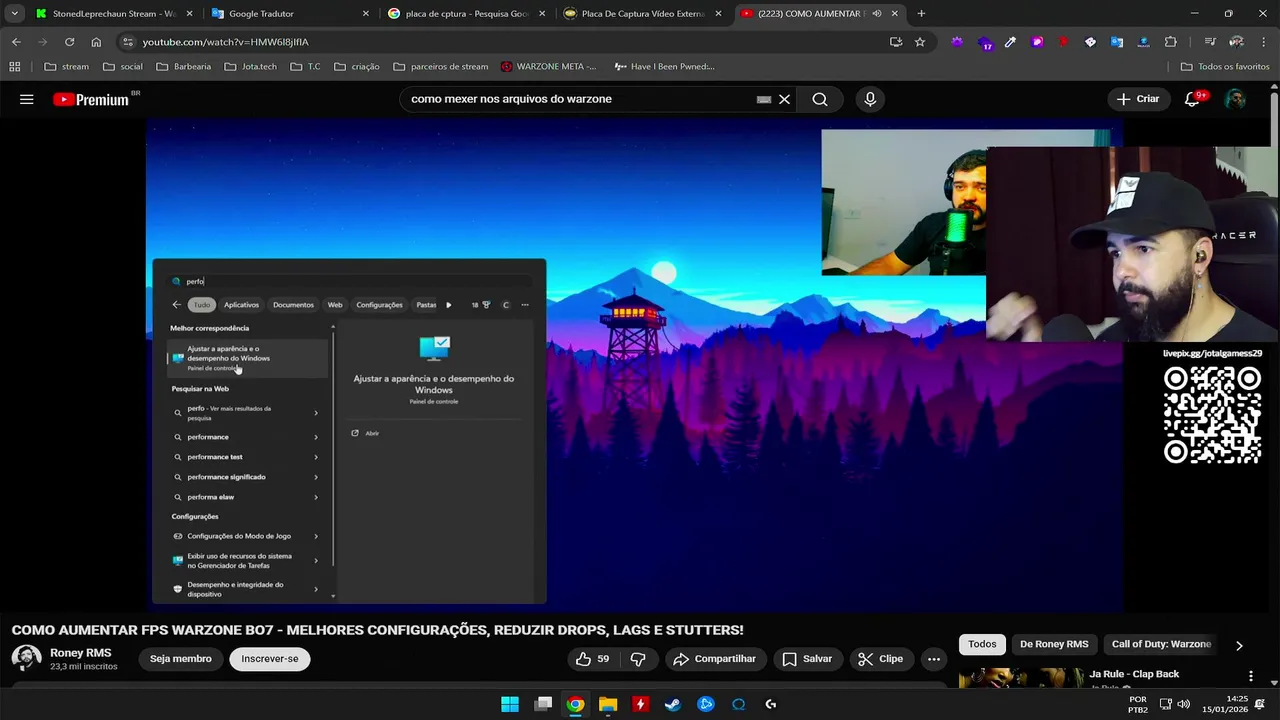Open the browser home page
Screen dimensions: 1280x720
(96, 42)
